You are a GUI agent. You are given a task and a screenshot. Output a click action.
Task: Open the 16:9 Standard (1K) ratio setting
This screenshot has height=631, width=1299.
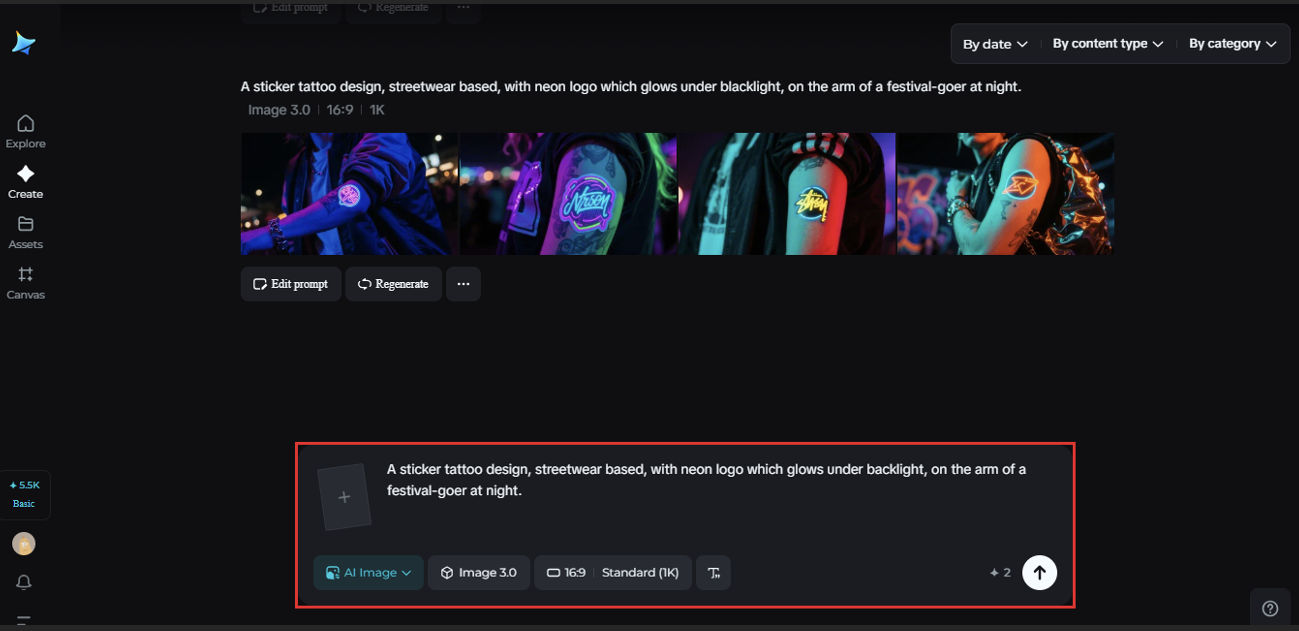(613, 573)
